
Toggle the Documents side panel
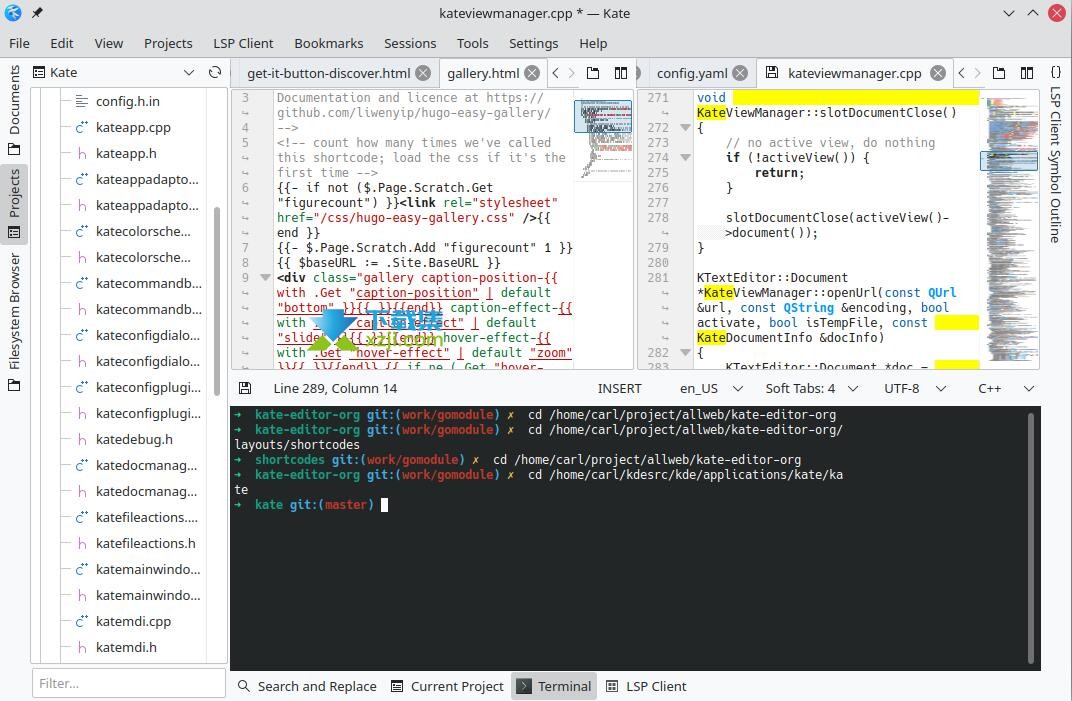[x=14, y=110]
